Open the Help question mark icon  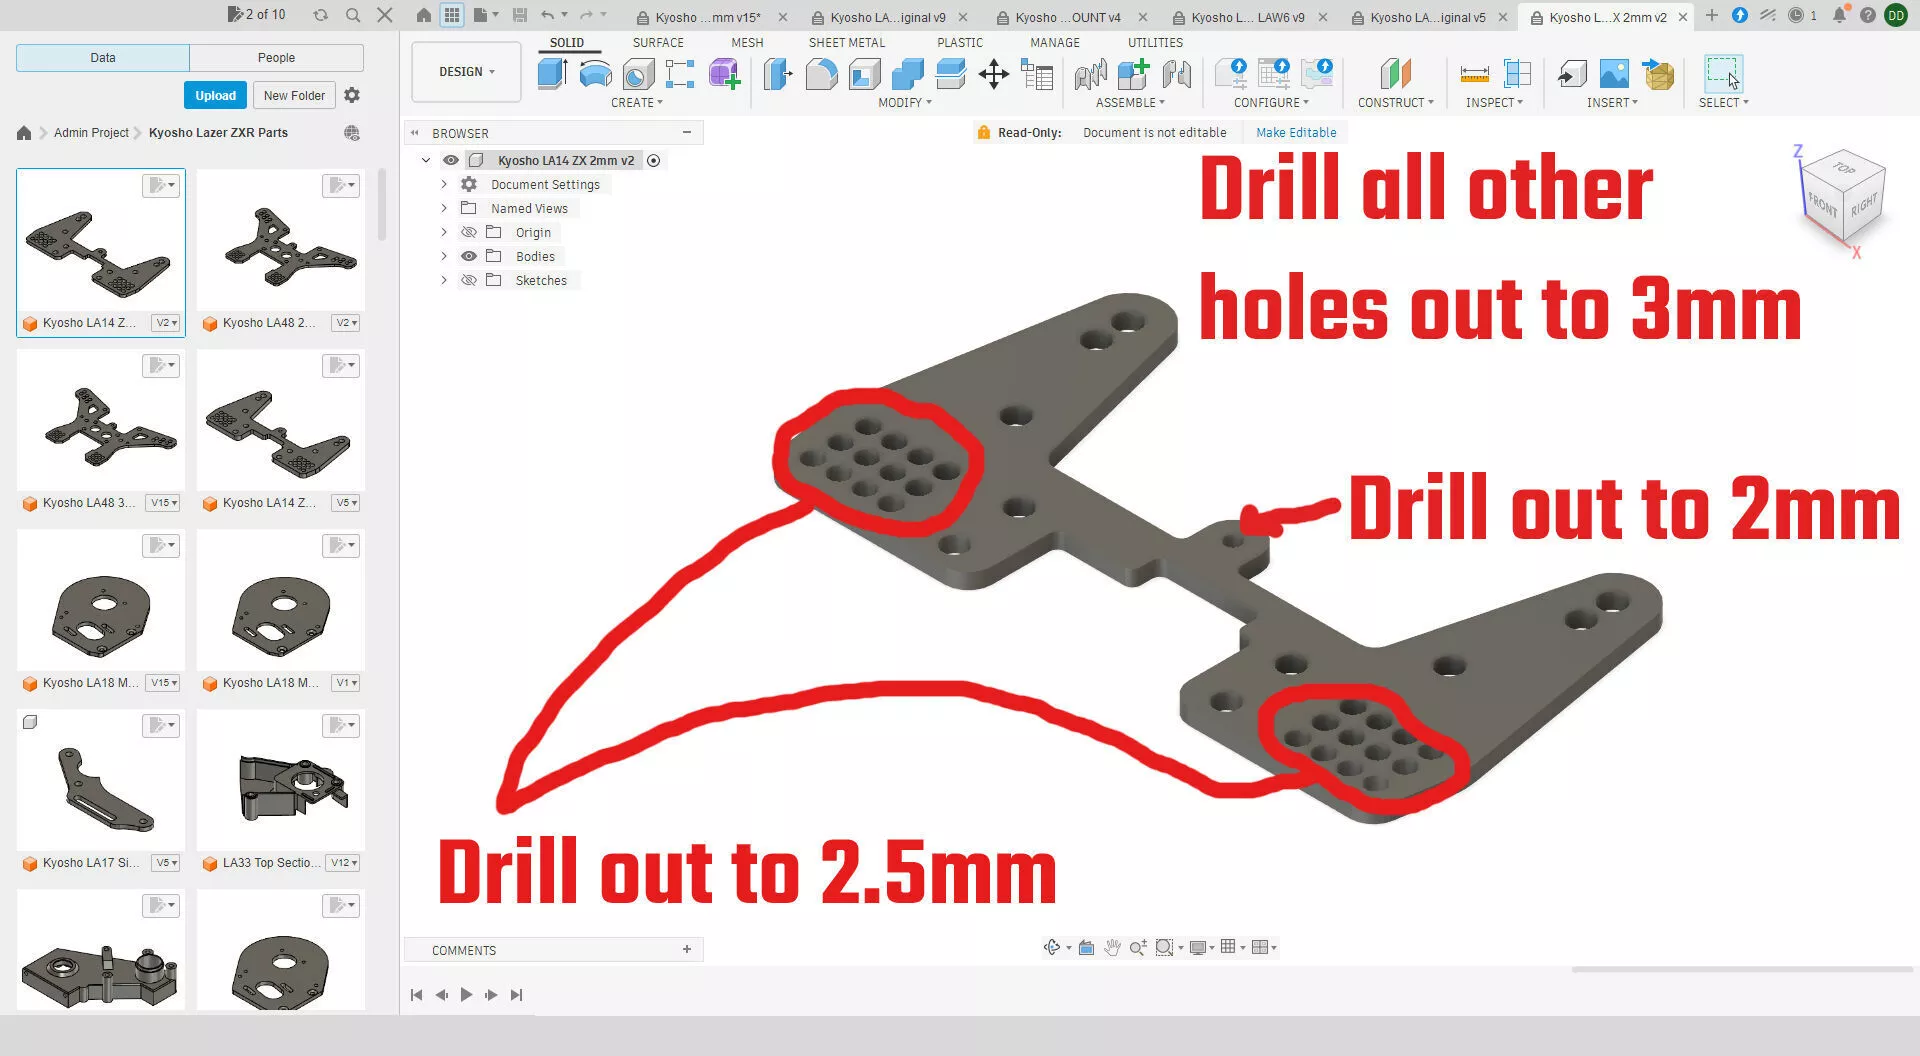[x=1867, y=15]
